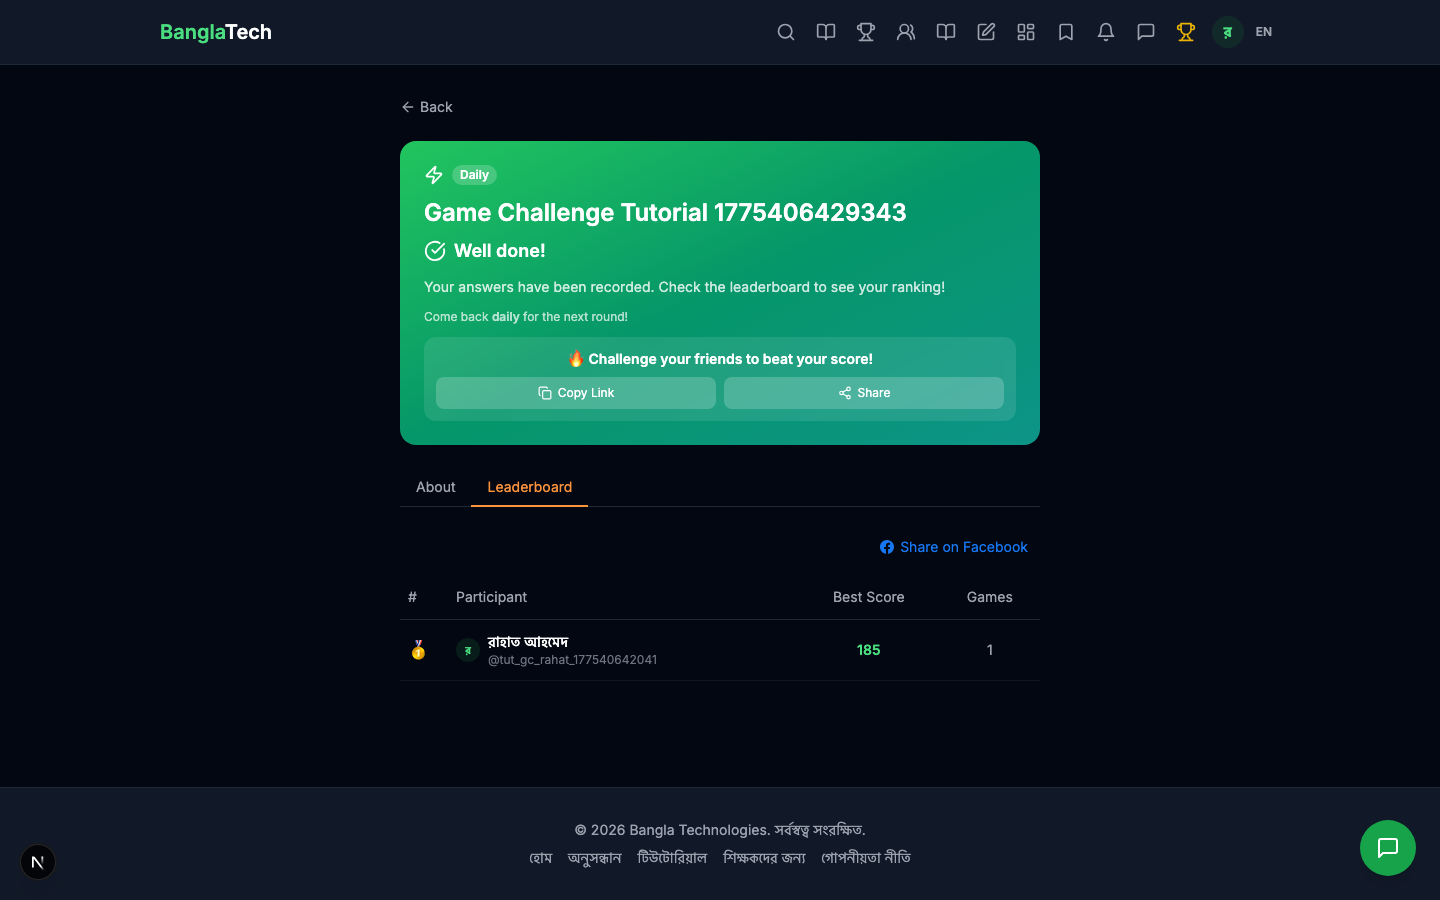Viewport: 1440px width, 900px height.
Task: Open messages speech bubble in navbar
Action: coord(1146,32)
